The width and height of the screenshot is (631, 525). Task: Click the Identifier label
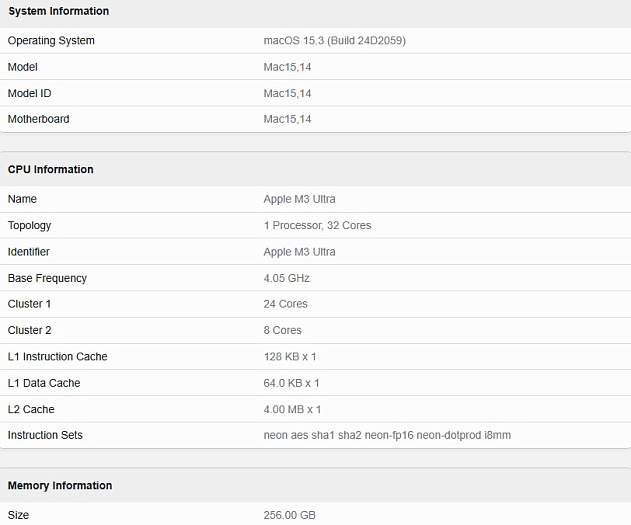29,252
